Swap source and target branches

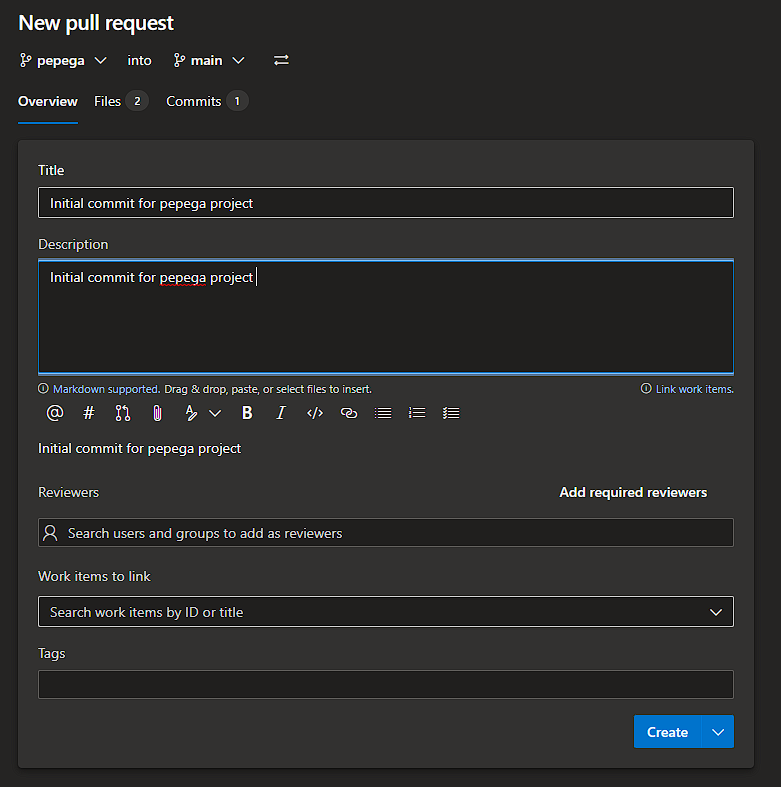(x=281, y=60)
